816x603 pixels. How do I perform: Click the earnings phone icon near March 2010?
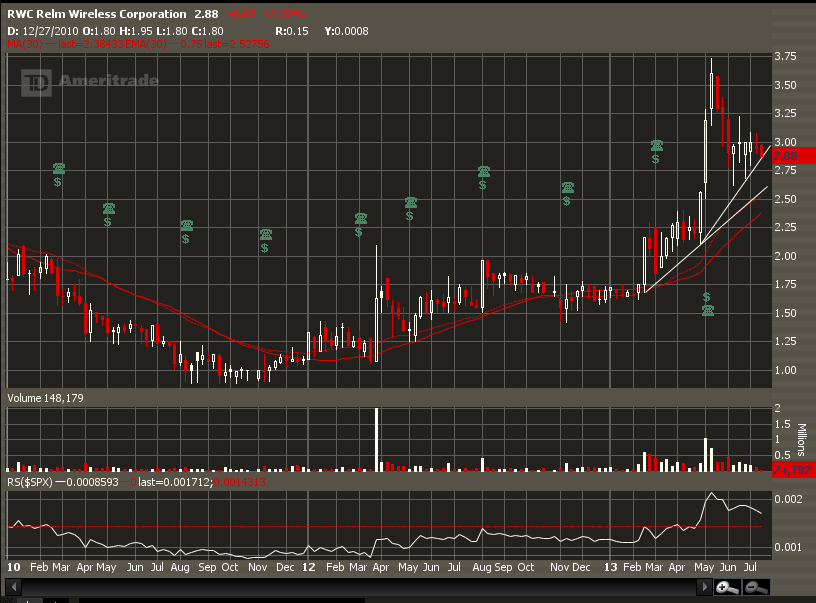[x=59, y=168]
